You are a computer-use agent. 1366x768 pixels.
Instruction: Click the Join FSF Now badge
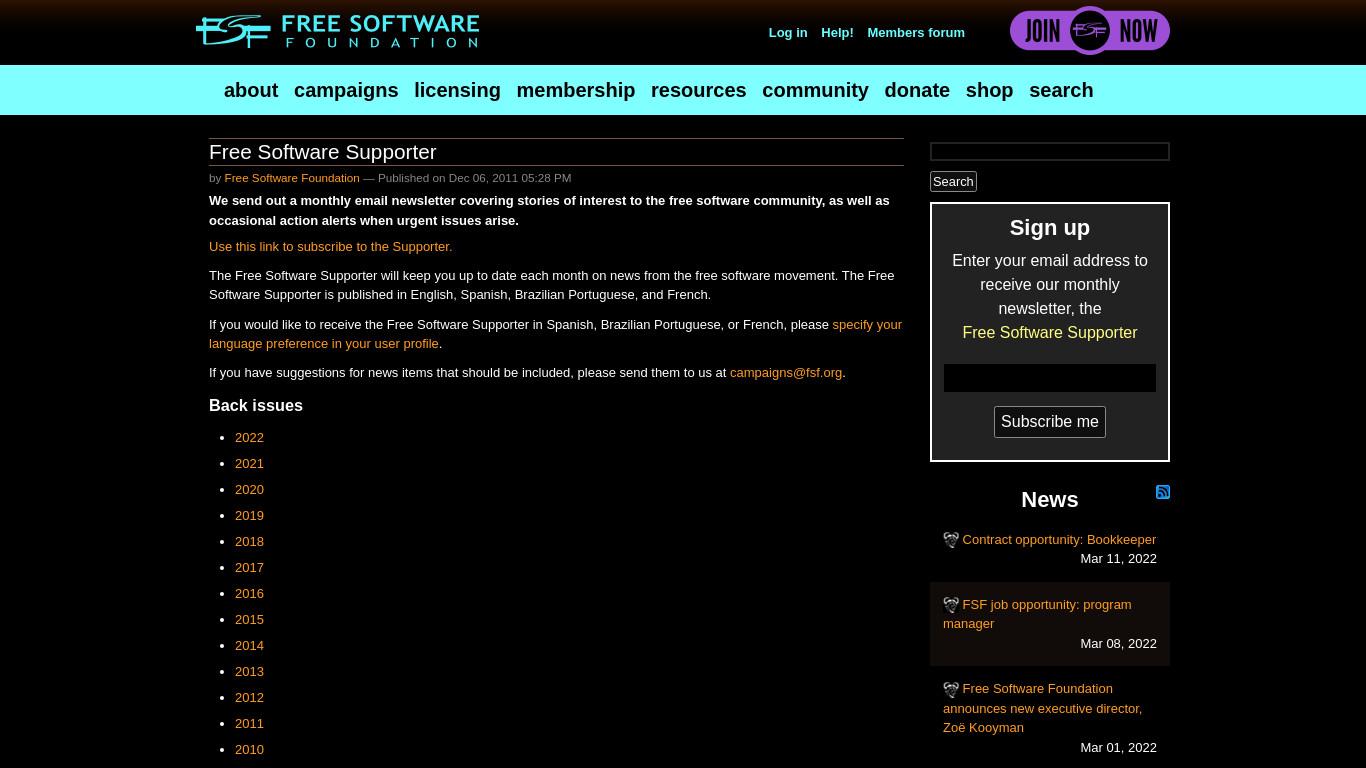pos(1090,31)
